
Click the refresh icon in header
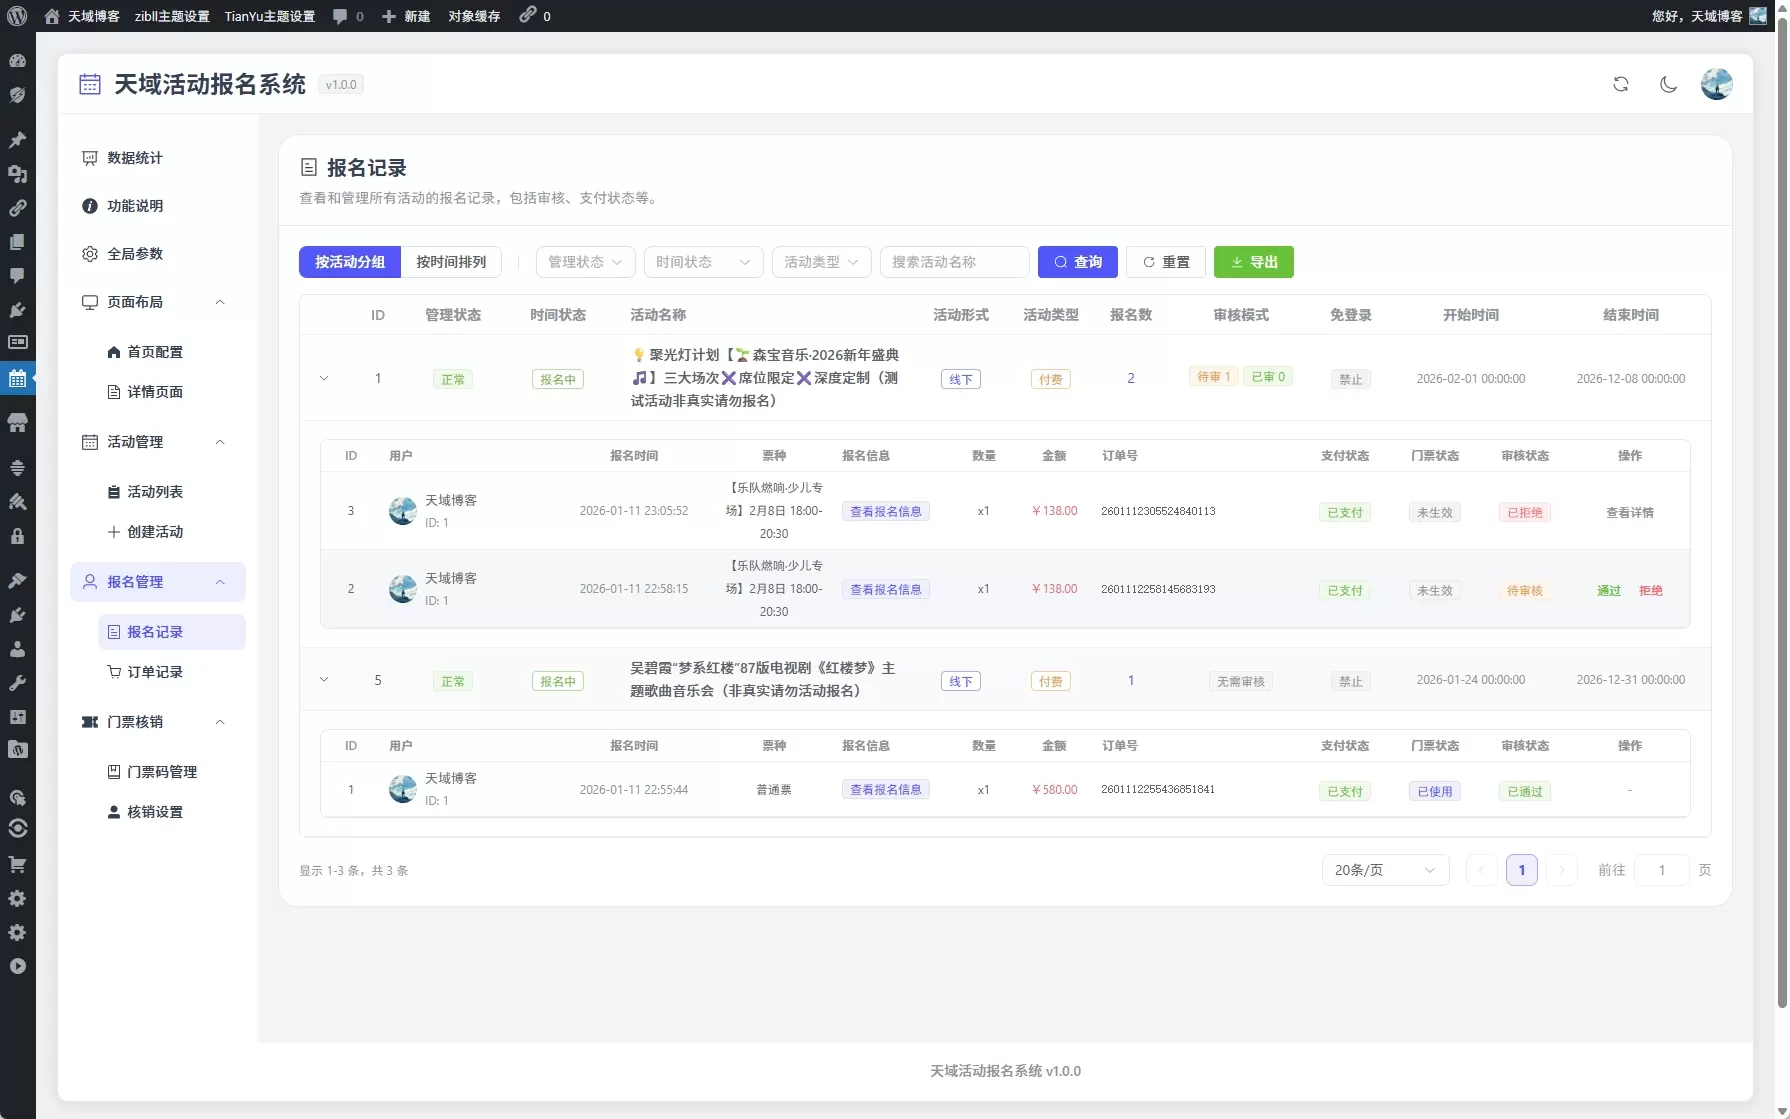tap(1621, 84)
